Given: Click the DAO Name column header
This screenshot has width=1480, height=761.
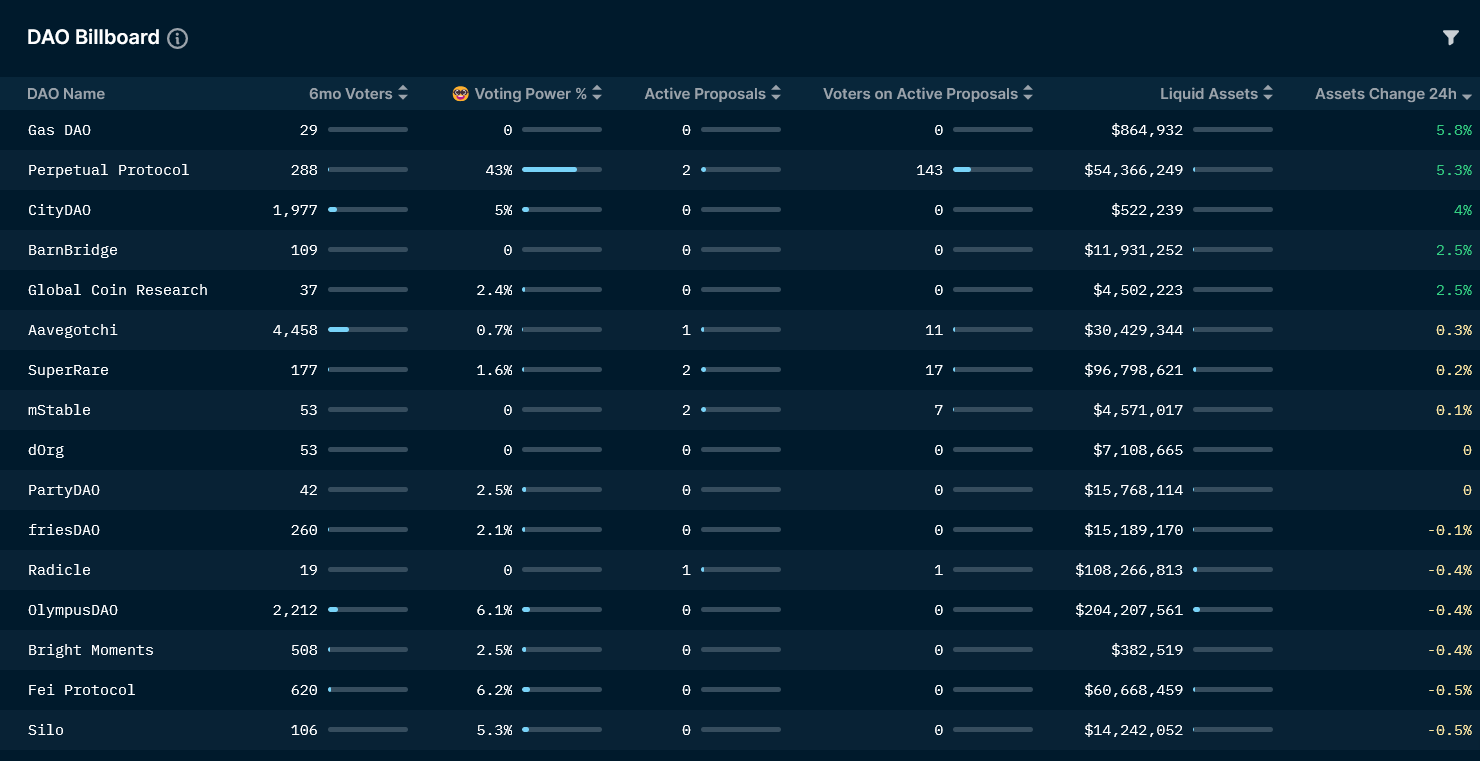Looking at the screenshot, I should point(66,94).
